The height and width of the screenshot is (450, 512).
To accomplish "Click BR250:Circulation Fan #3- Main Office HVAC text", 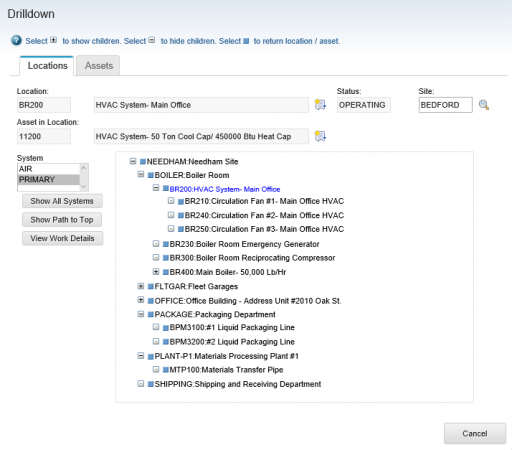I will tap(264, 229).
